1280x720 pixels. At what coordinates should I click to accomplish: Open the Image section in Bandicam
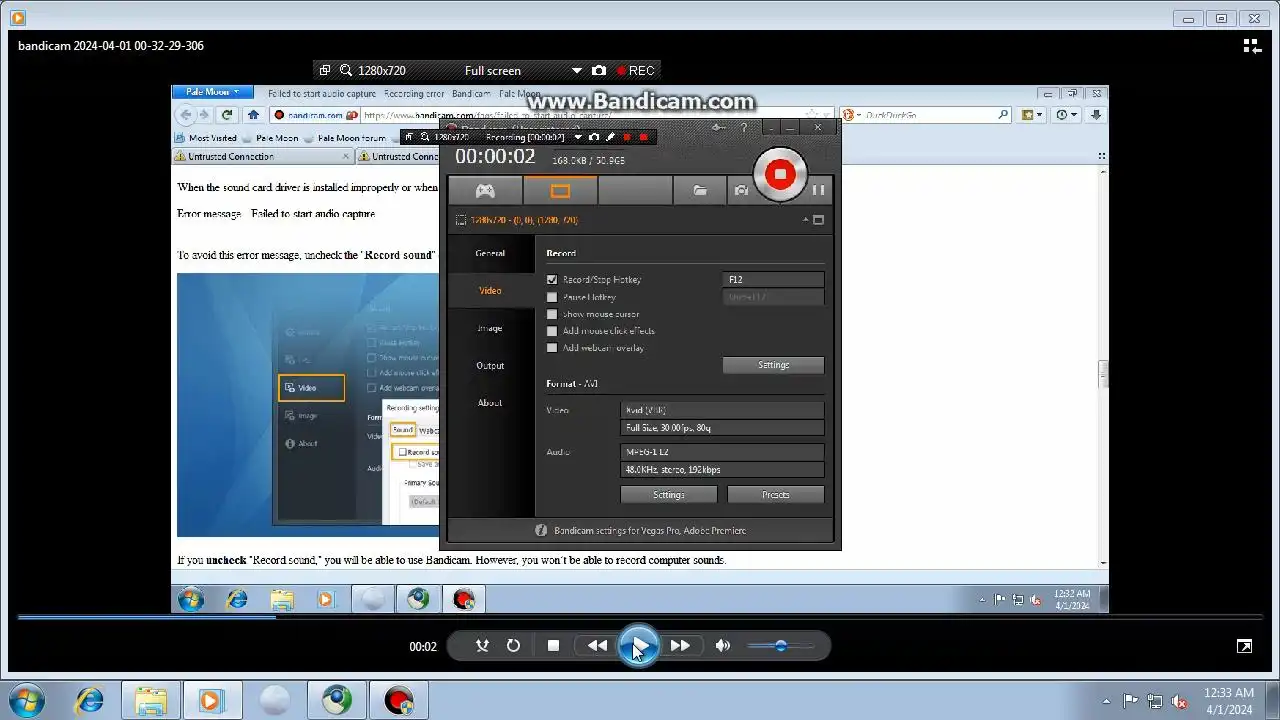pyautogui.click(x=490, y=328)
